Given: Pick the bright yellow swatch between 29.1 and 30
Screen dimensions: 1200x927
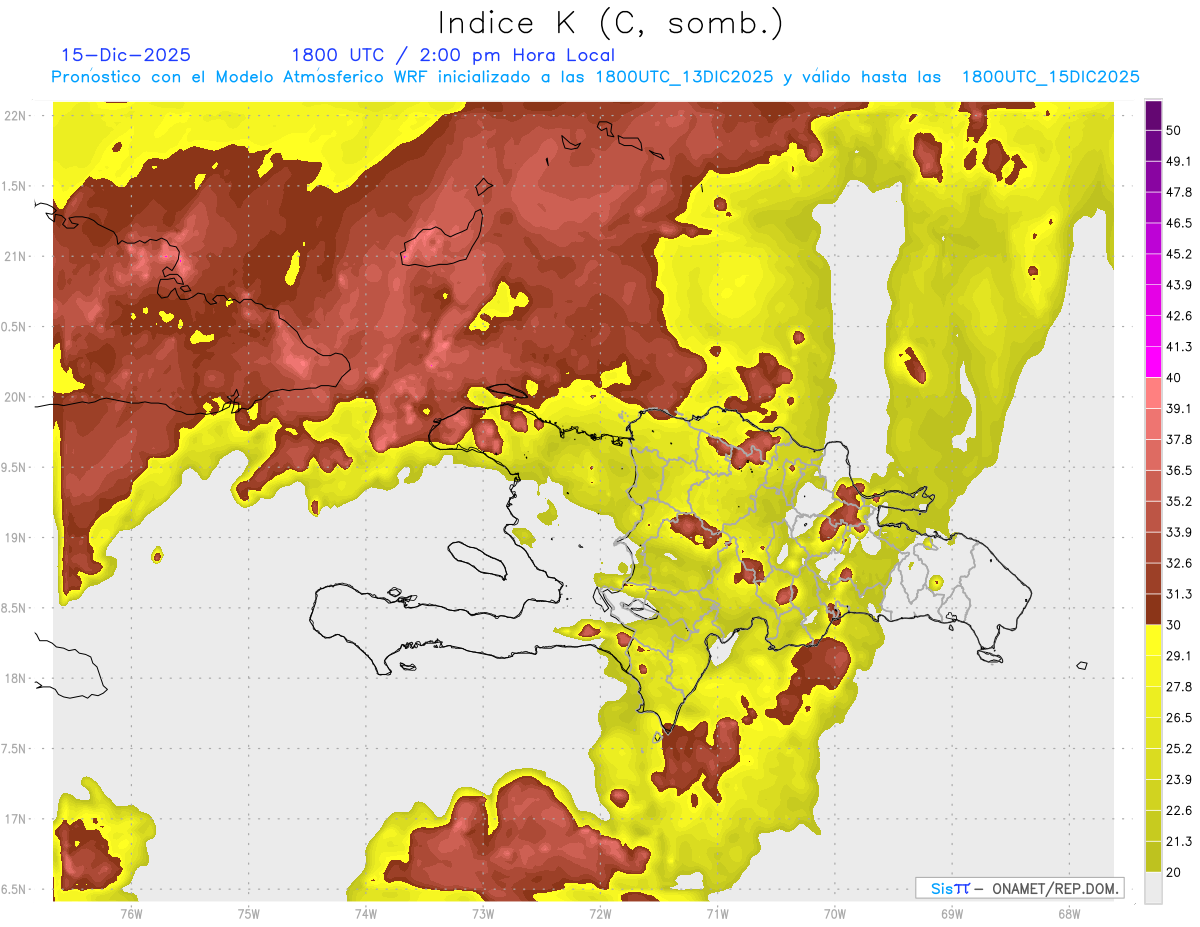Looking at the screenshot, I should coord(1153,640).
